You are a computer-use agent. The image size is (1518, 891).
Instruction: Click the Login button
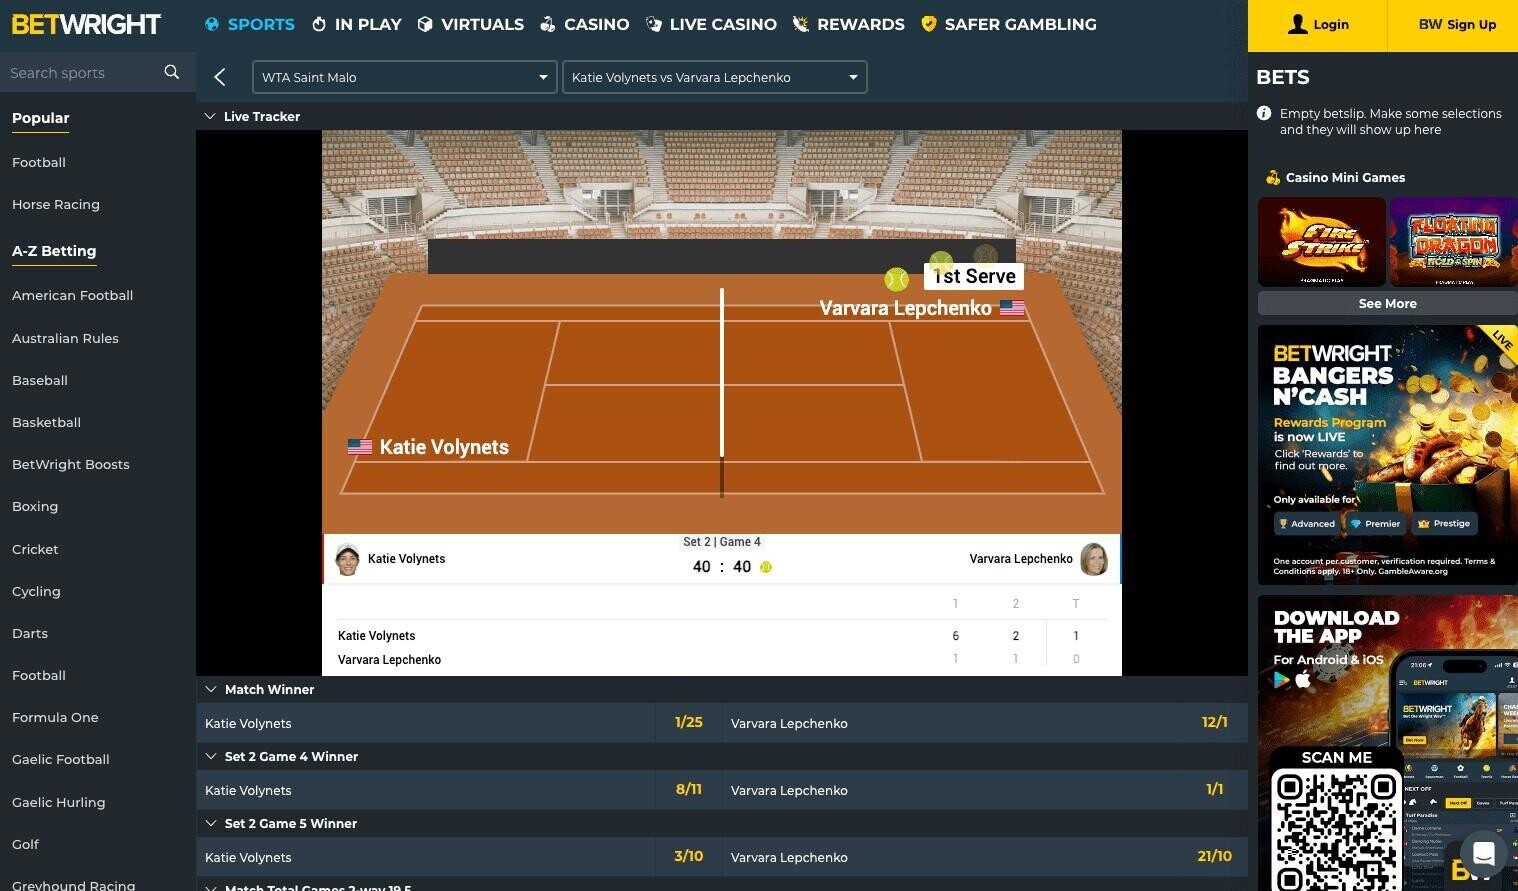[x=1317, y=25]
